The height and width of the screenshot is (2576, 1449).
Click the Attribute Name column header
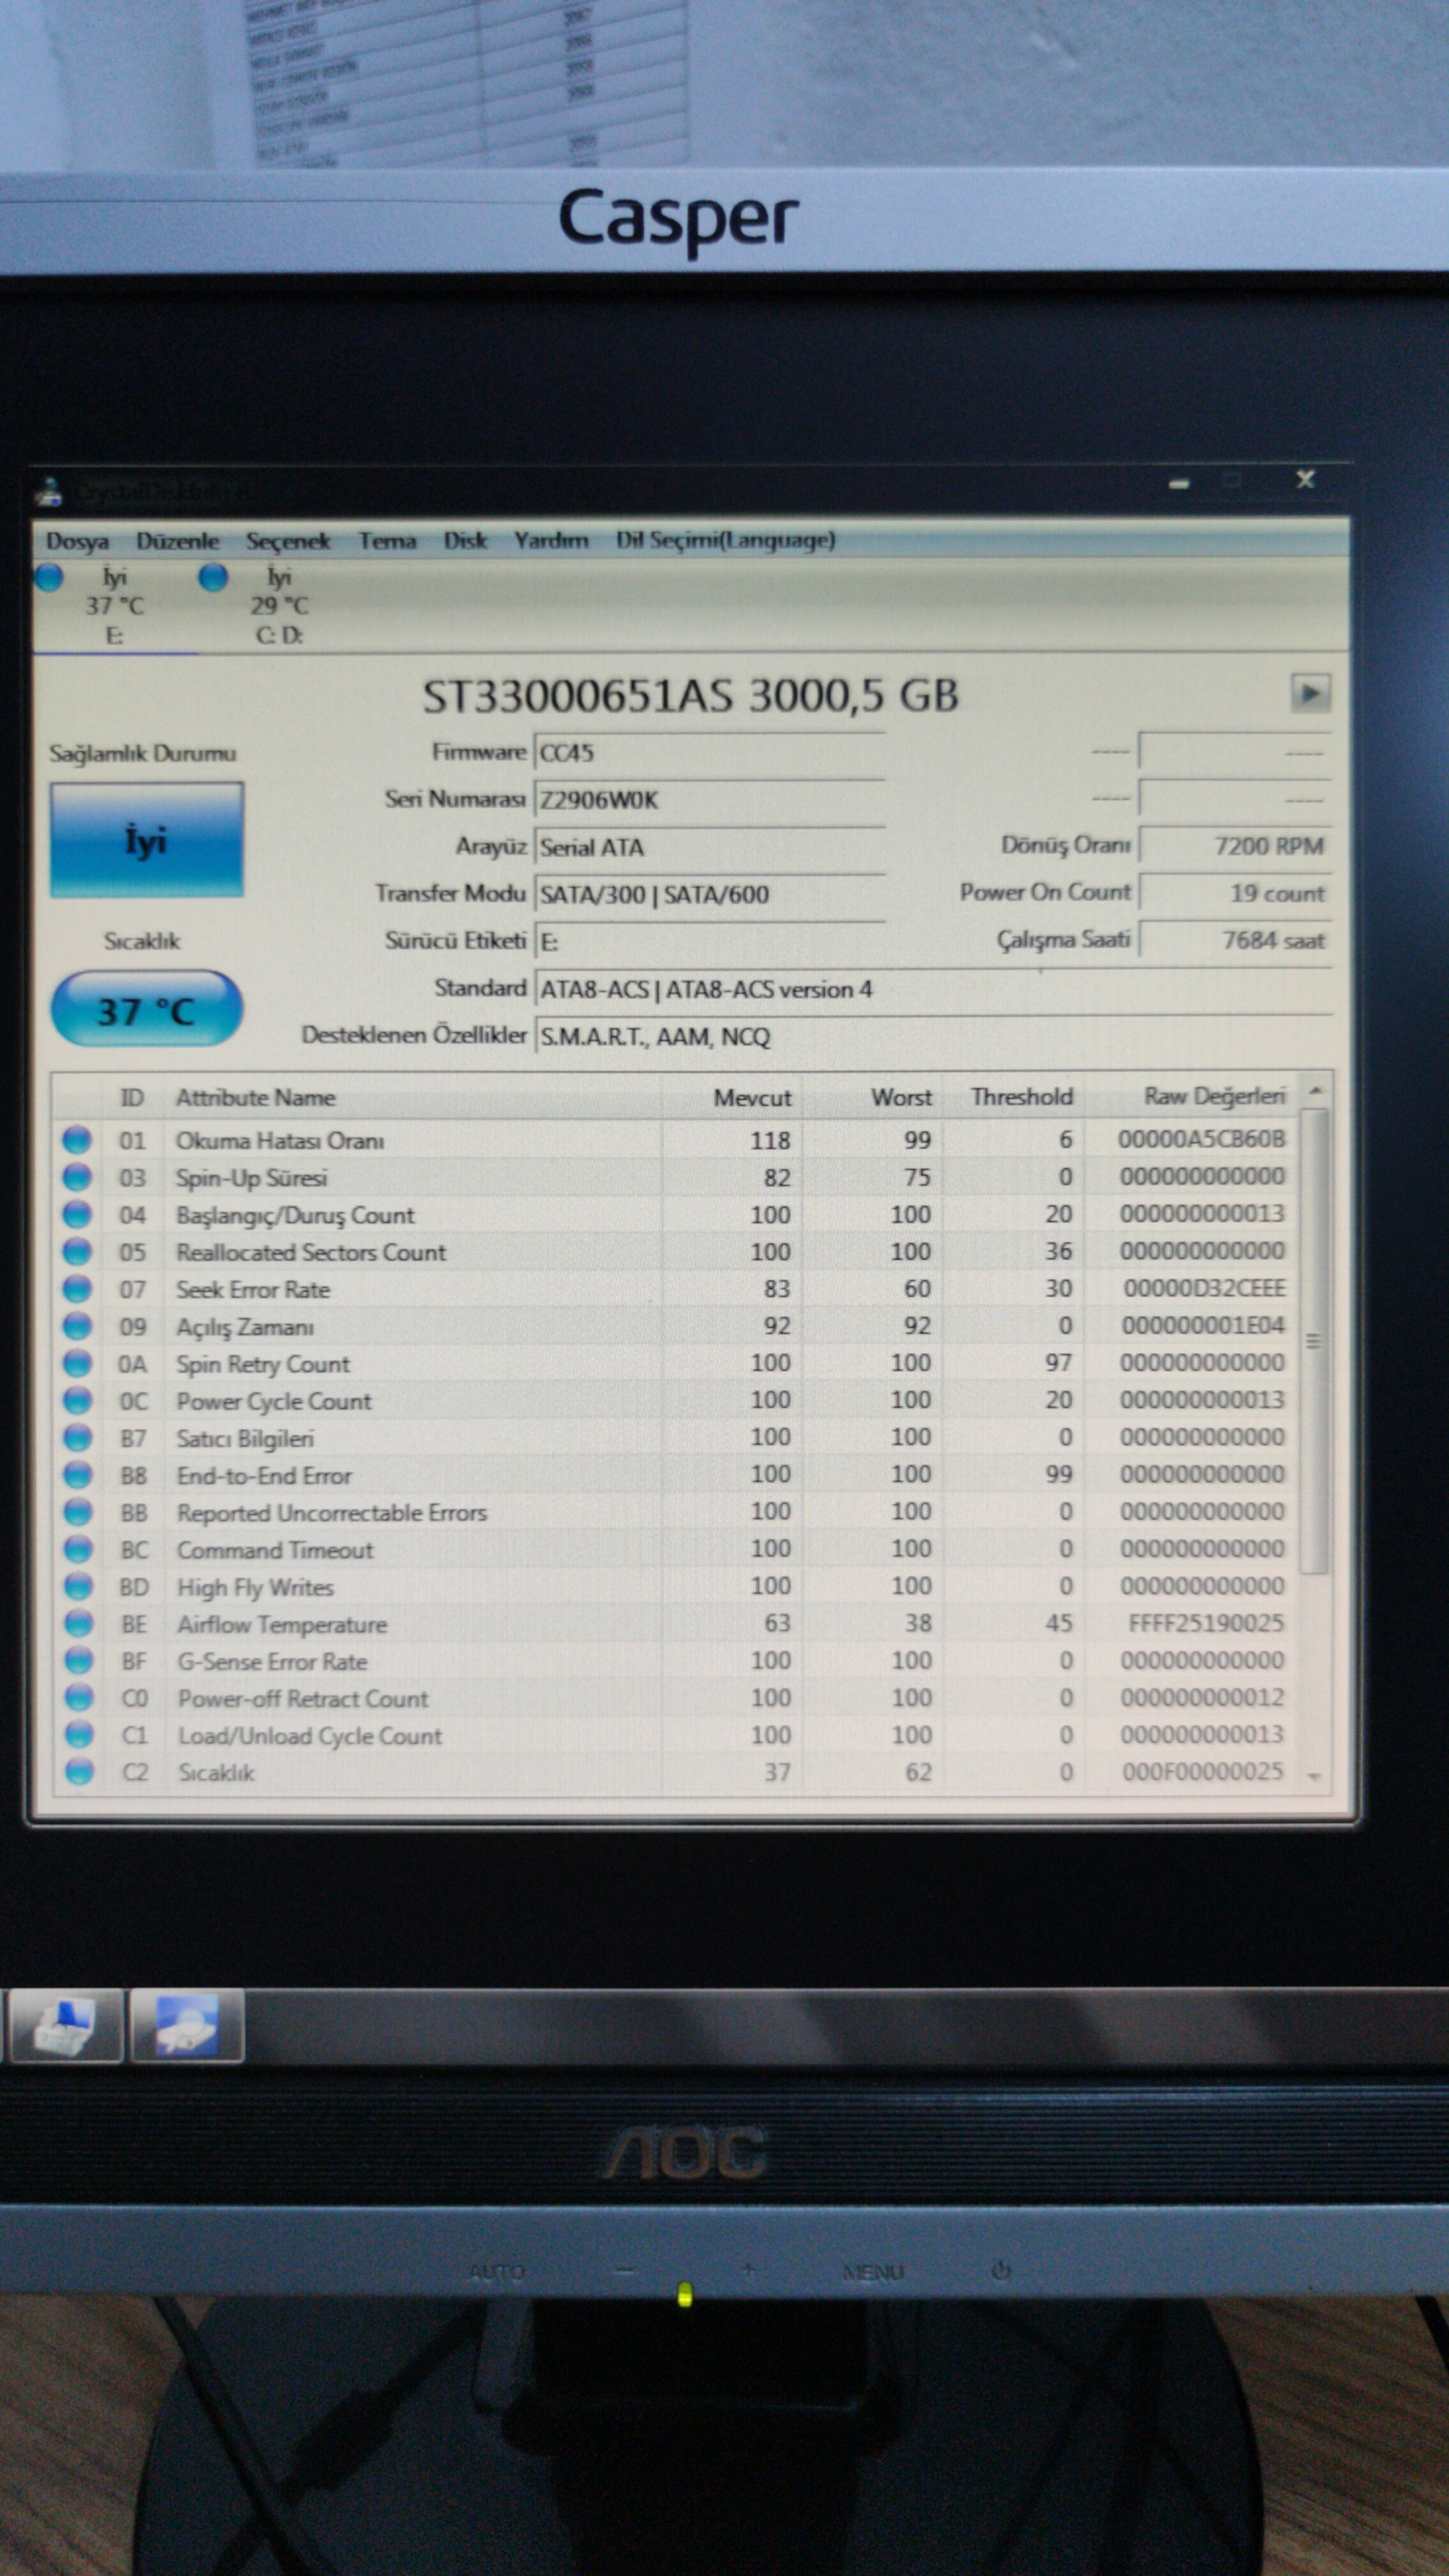256,1098
